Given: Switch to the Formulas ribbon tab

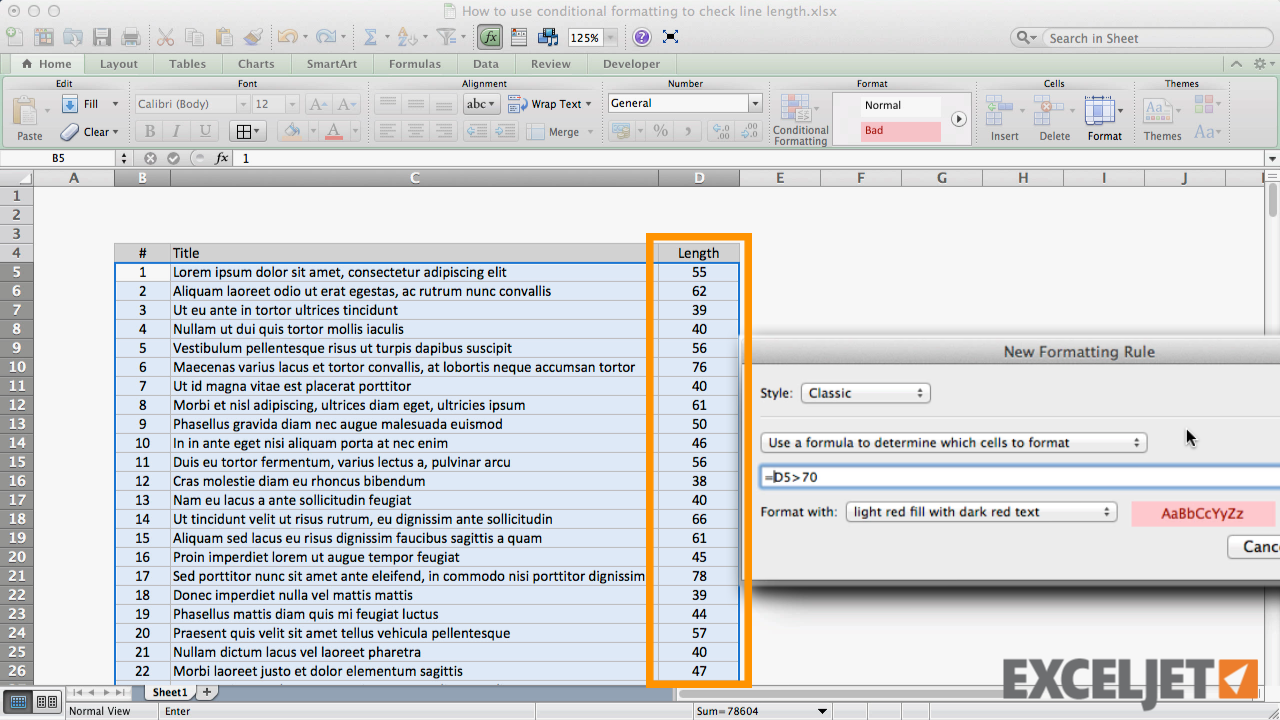Looking at the screenshot, I should click(415, 63).
